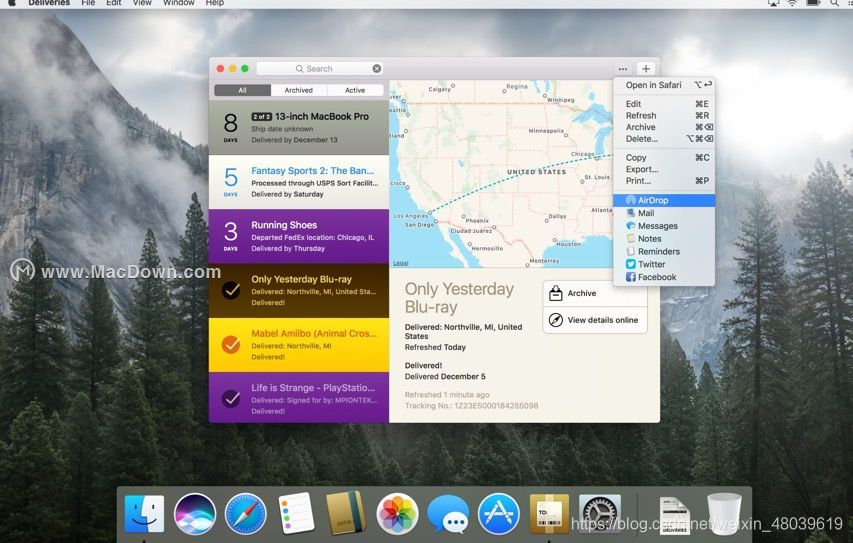Choose Export… in the actions menu
The width and height of the screenshot is (853, 543).
click(x=664, y=169)
